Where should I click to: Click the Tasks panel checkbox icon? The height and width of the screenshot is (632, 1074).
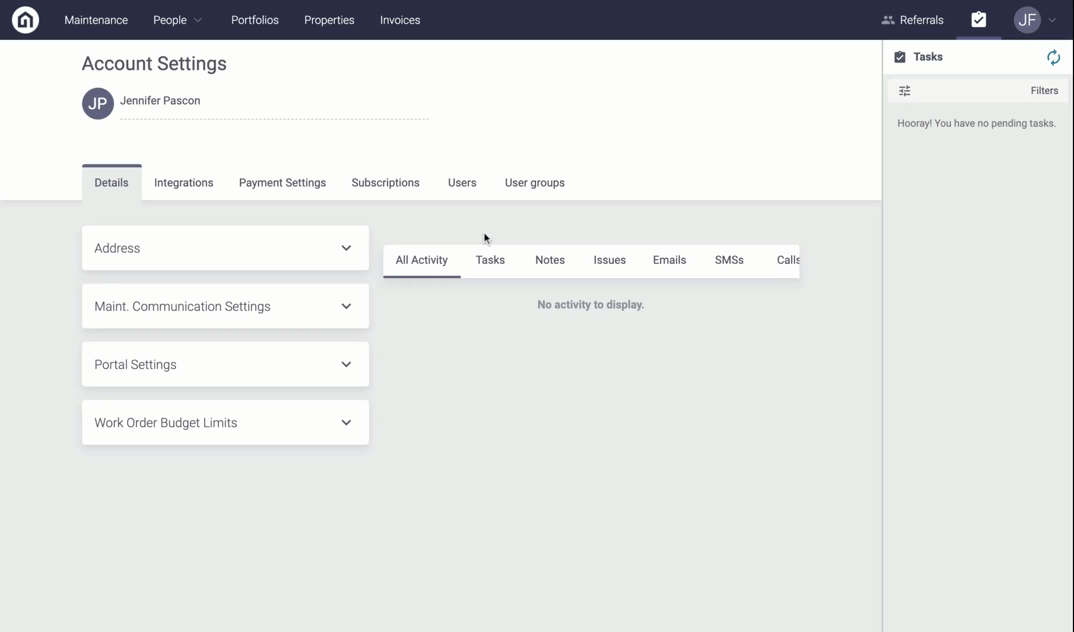[x=900, y=57]
